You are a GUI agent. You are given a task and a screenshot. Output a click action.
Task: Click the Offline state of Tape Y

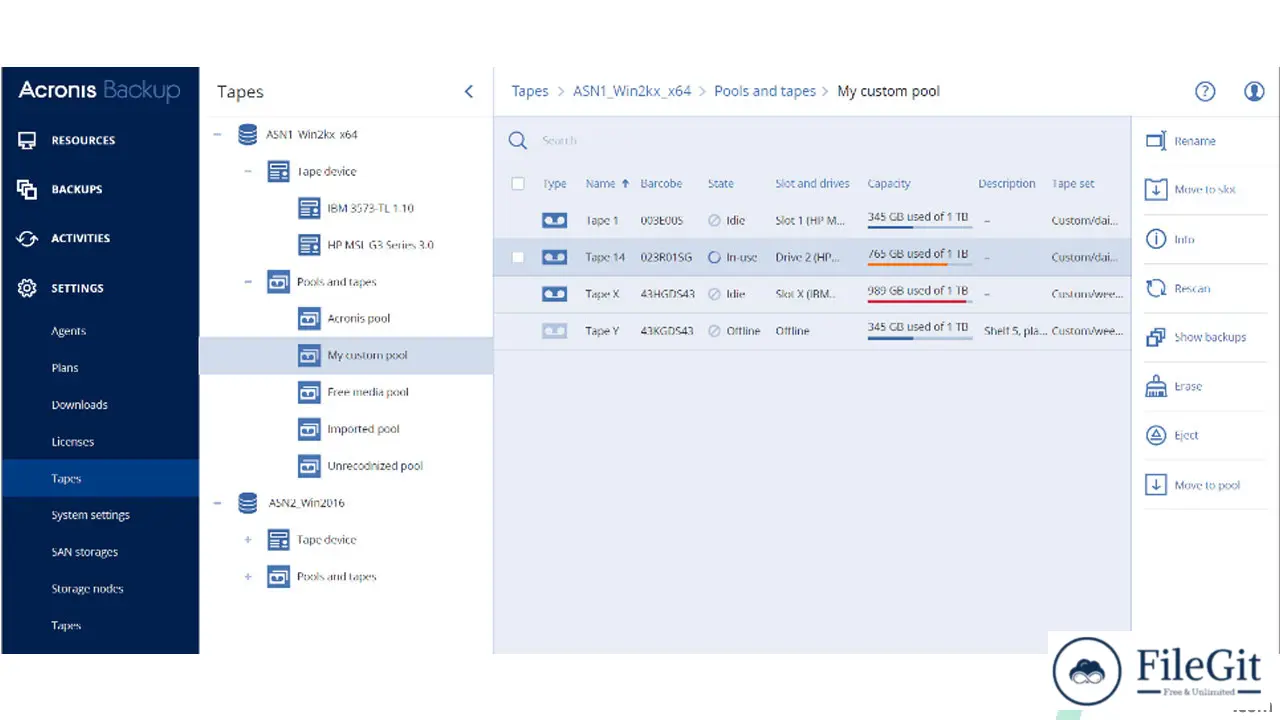coord(734,331)
